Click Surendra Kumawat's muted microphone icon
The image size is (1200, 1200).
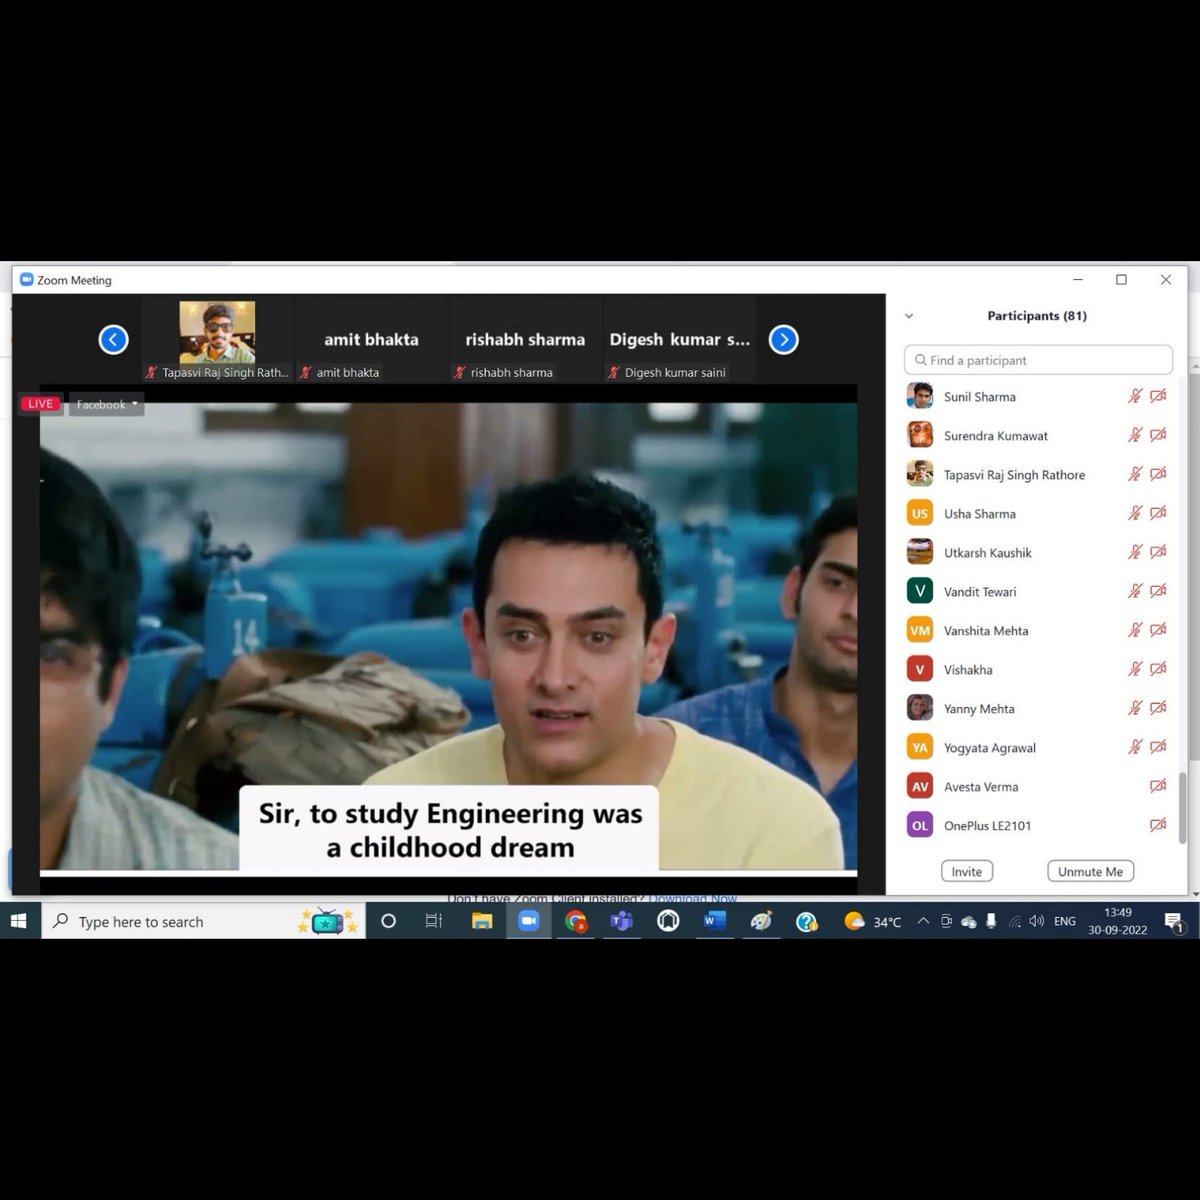coord(1135,435)
